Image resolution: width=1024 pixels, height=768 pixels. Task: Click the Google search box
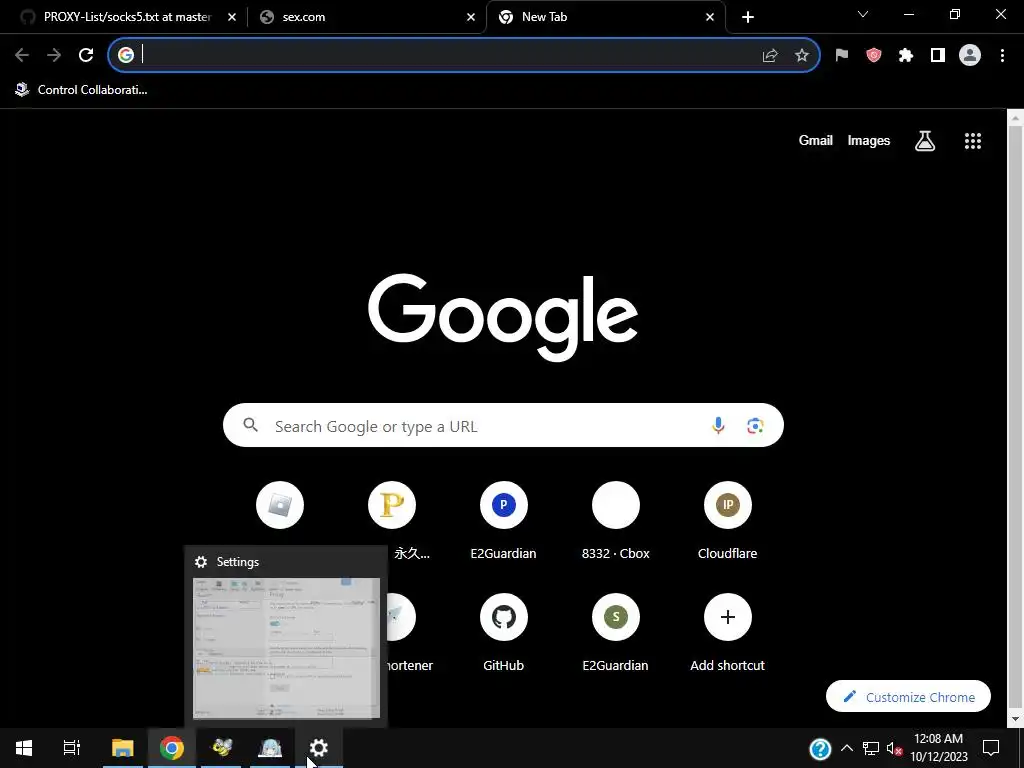point(503,425)
